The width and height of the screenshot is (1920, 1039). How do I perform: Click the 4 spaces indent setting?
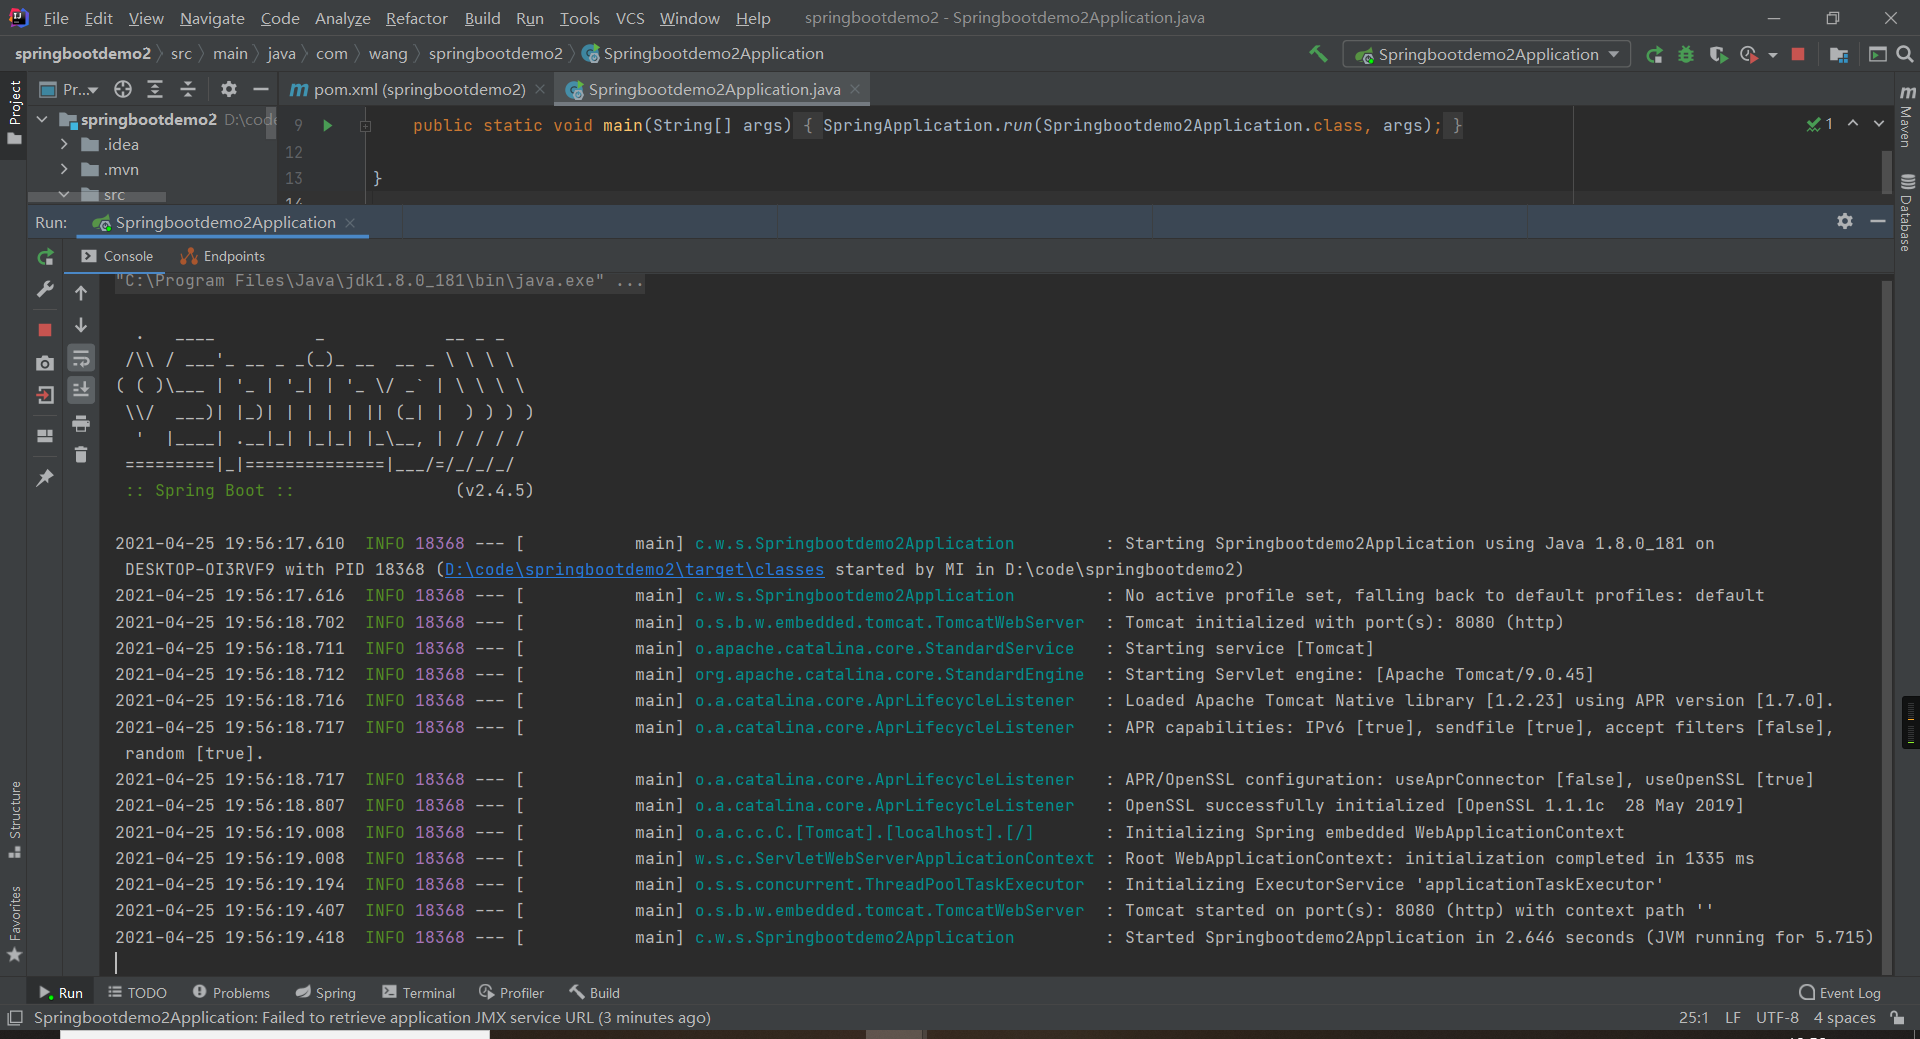(1845, 1018)
